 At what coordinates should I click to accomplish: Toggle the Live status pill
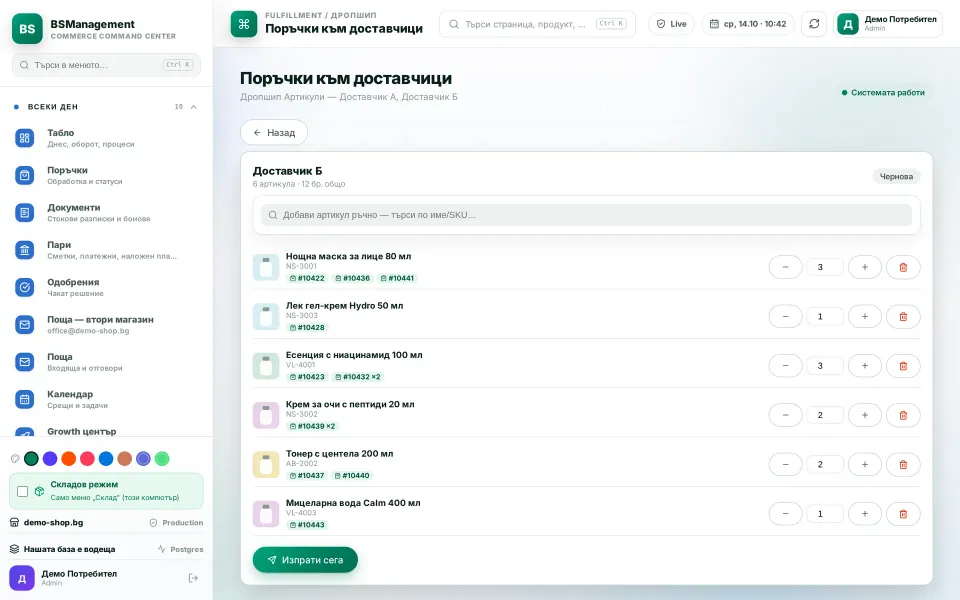point(671,24)
